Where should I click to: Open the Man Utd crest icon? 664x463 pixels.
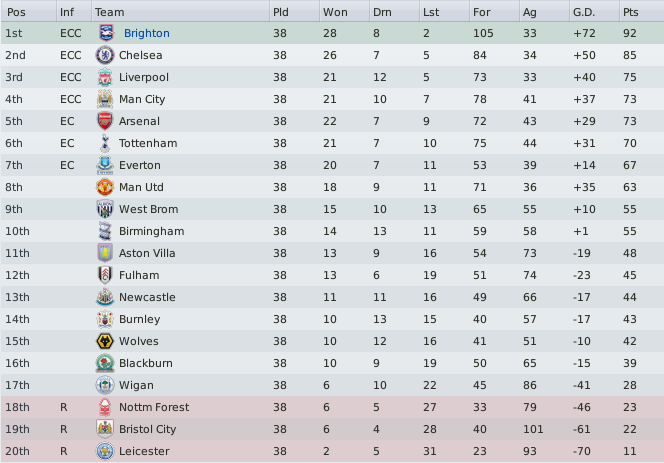tap(105, 187)
